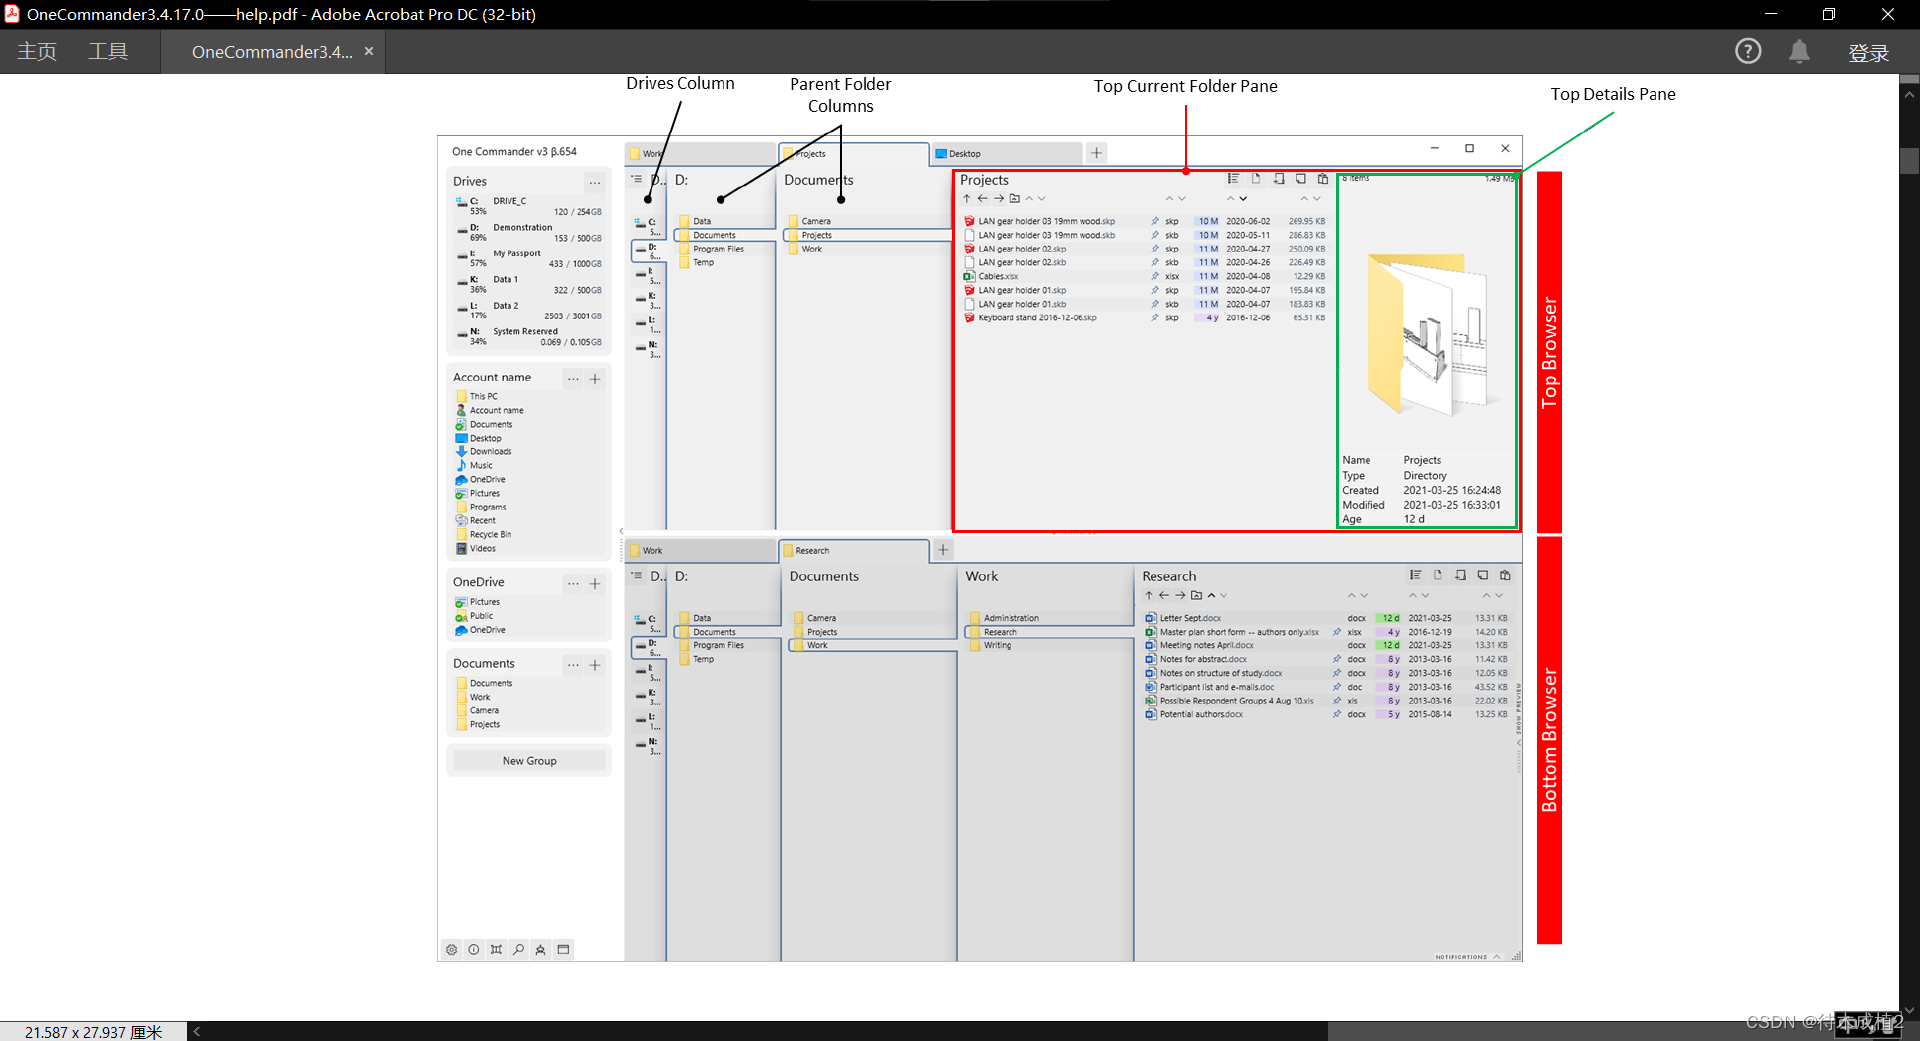Sort Projects pane by size ascending arrow
The image size is (1920, 1041).
pyautogui.click(x=1304, y=199)
